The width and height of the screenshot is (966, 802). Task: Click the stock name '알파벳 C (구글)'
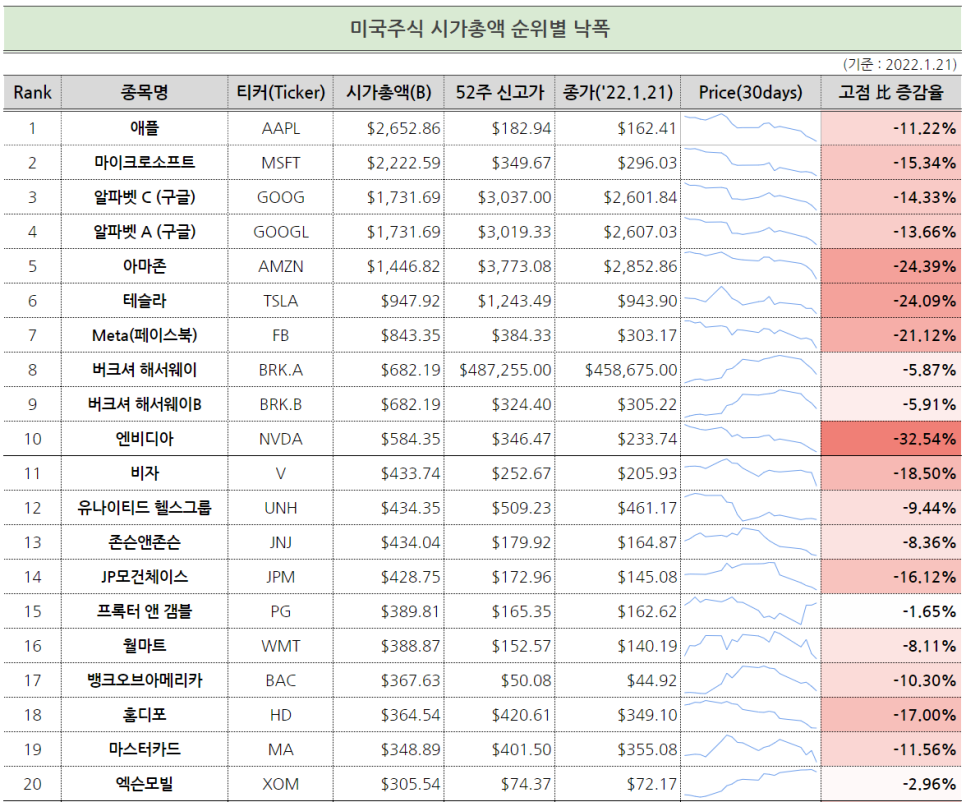pyautogui.click(x=144, y=197)
